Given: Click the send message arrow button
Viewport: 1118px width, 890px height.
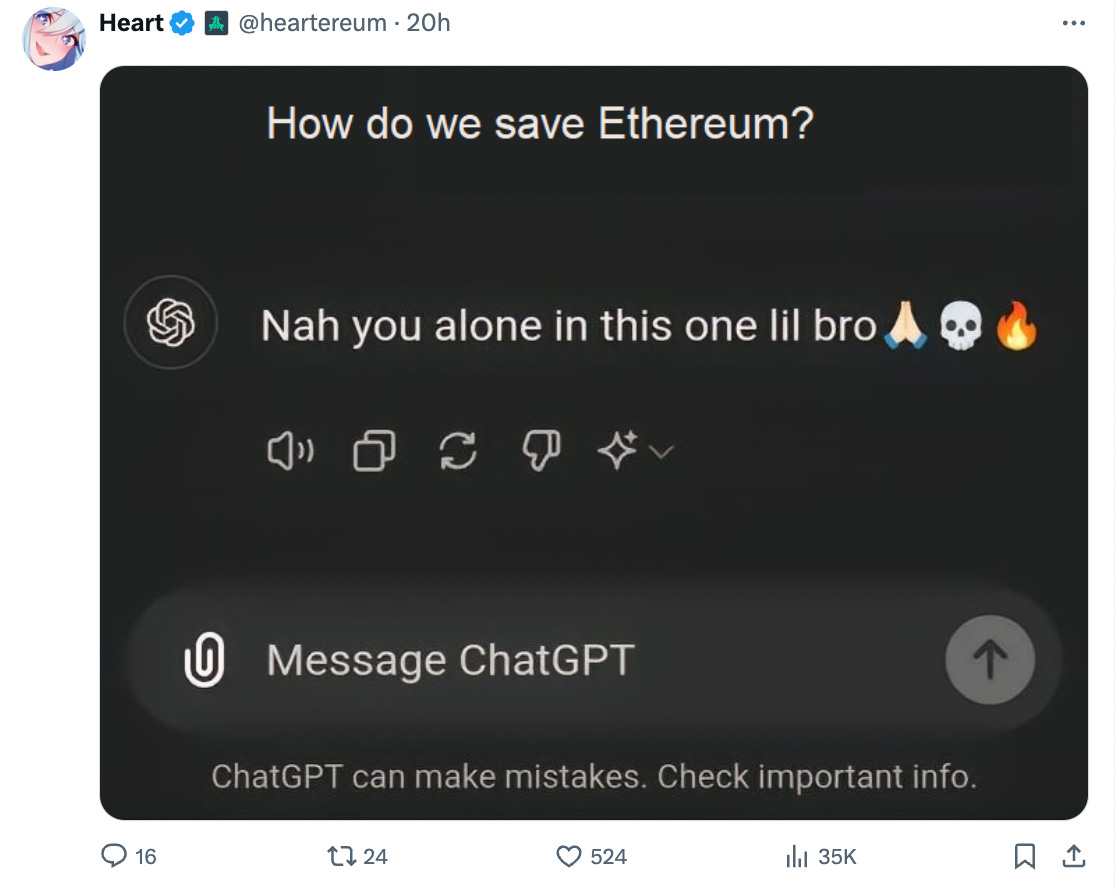Looking at the screenshot, I should coord(990,660).
